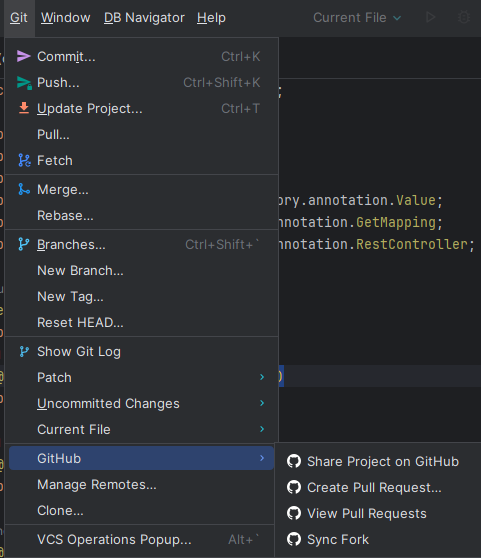Click GitHub logo beside Share Project
Screen dimensions: 481x558
[294, 461]
